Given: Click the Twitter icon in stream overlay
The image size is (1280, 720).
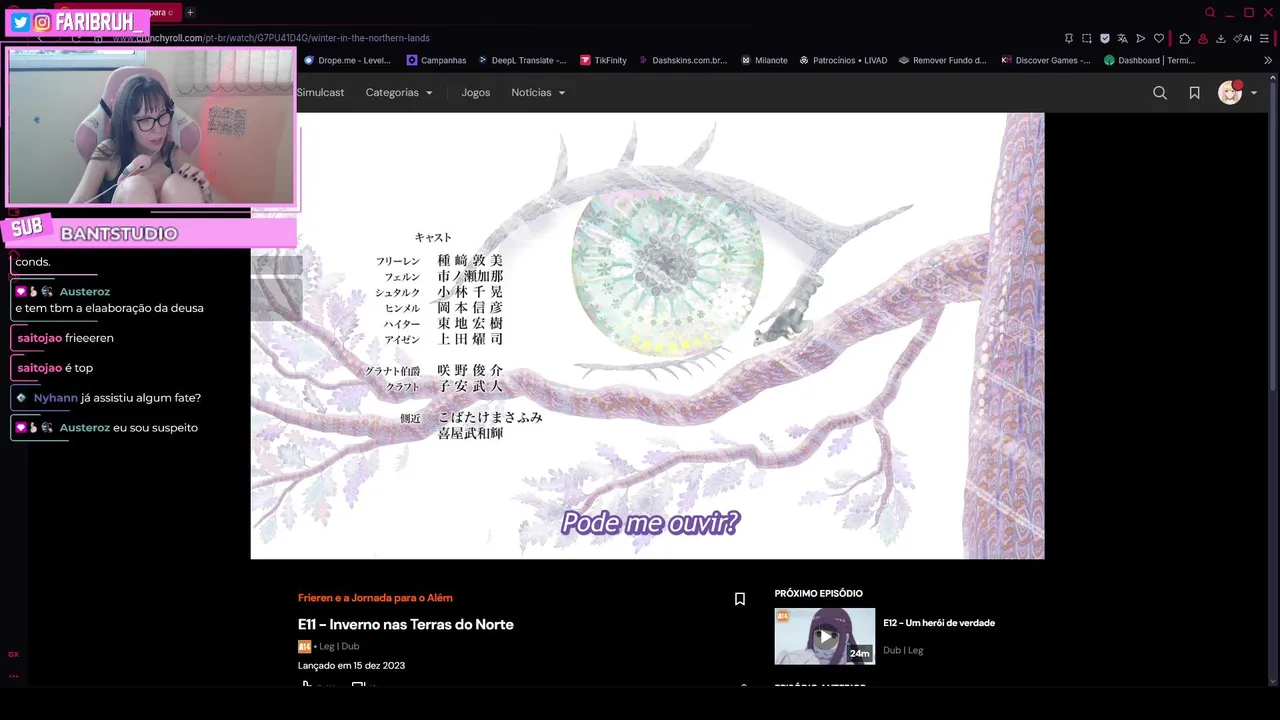Looking at the screenshot, I should click(x=20, y=22).
